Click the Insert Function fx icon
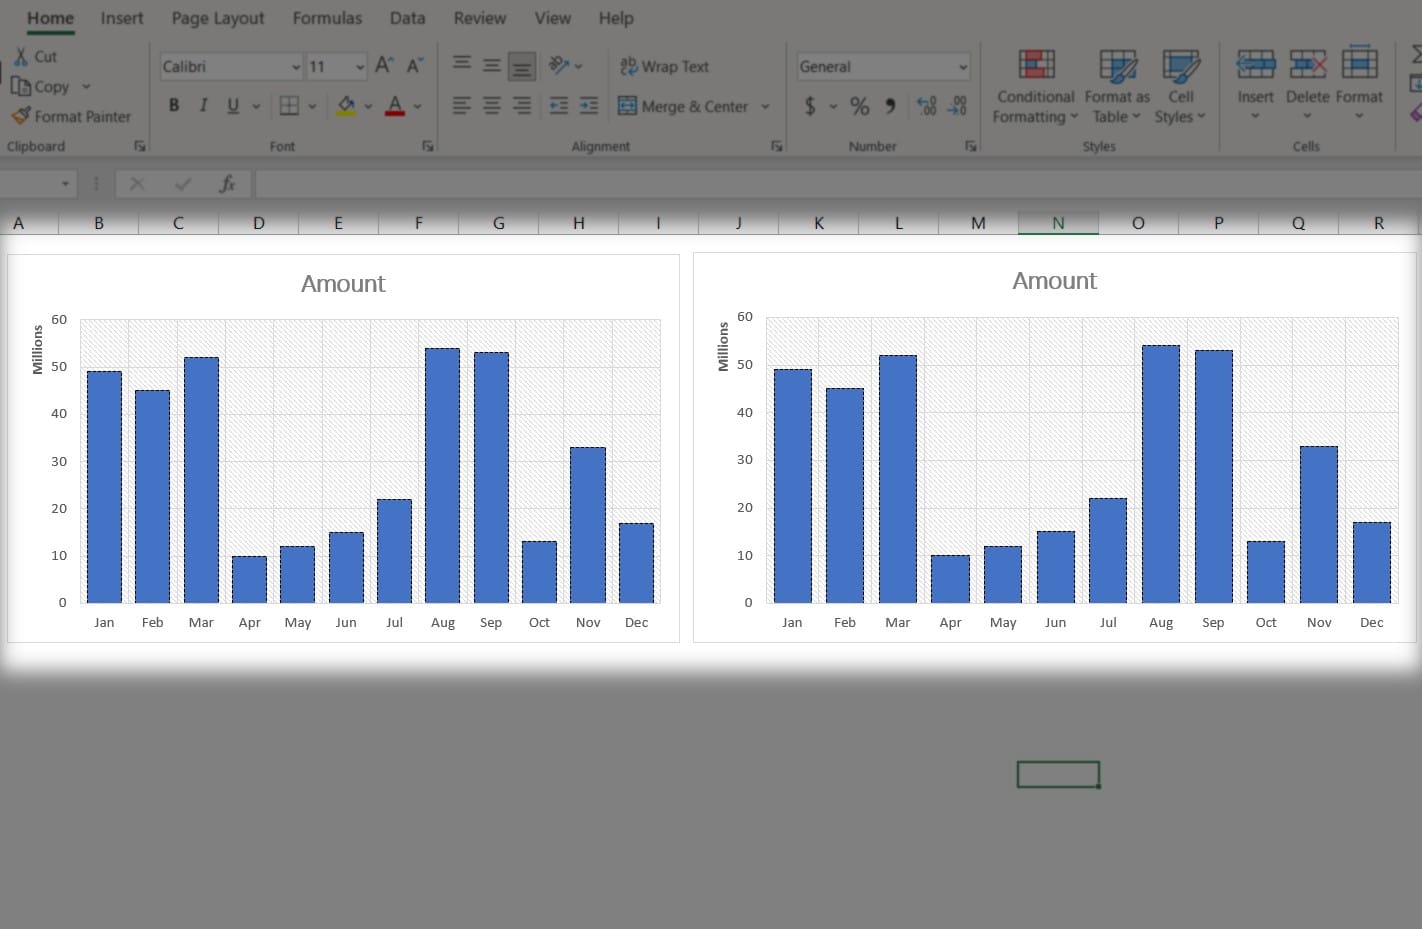Screen dimensions: 1422x929 pyautogui.click(x=227, y=184)
